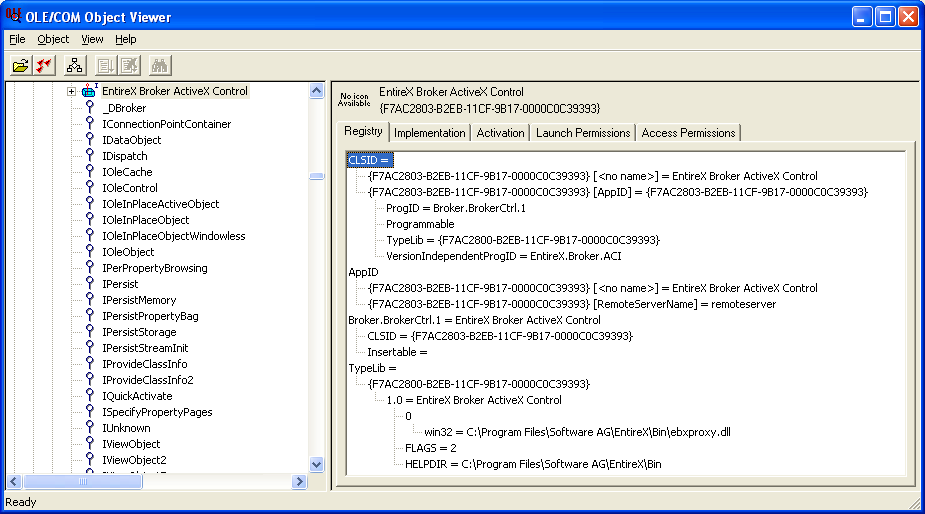
Task: Switch to the Implementation tab
Action: [429, 133]
